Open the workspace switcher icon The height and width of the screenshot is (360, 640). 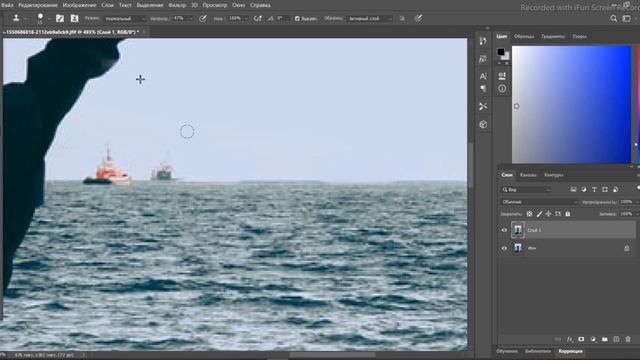pos(627,19)
